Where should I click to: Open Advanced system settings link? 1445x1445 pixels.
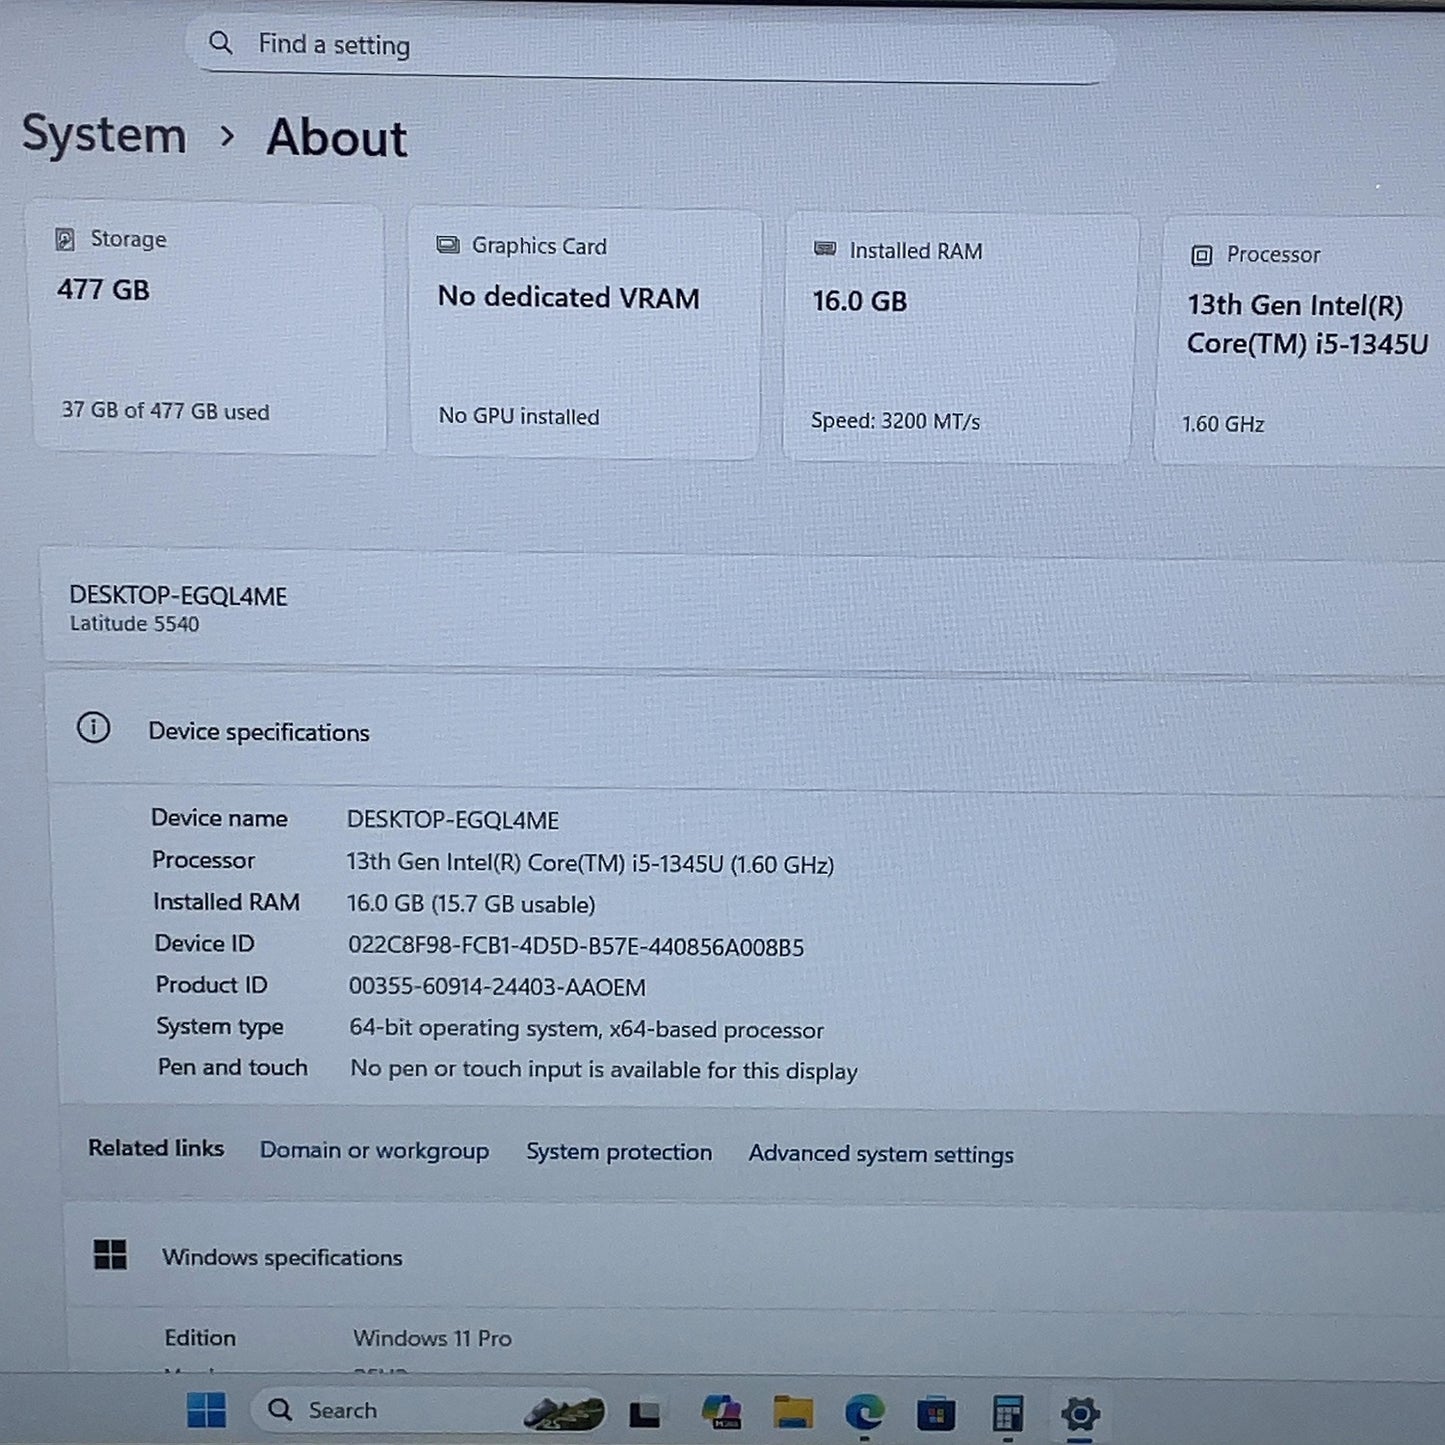tap(881, 1154)
